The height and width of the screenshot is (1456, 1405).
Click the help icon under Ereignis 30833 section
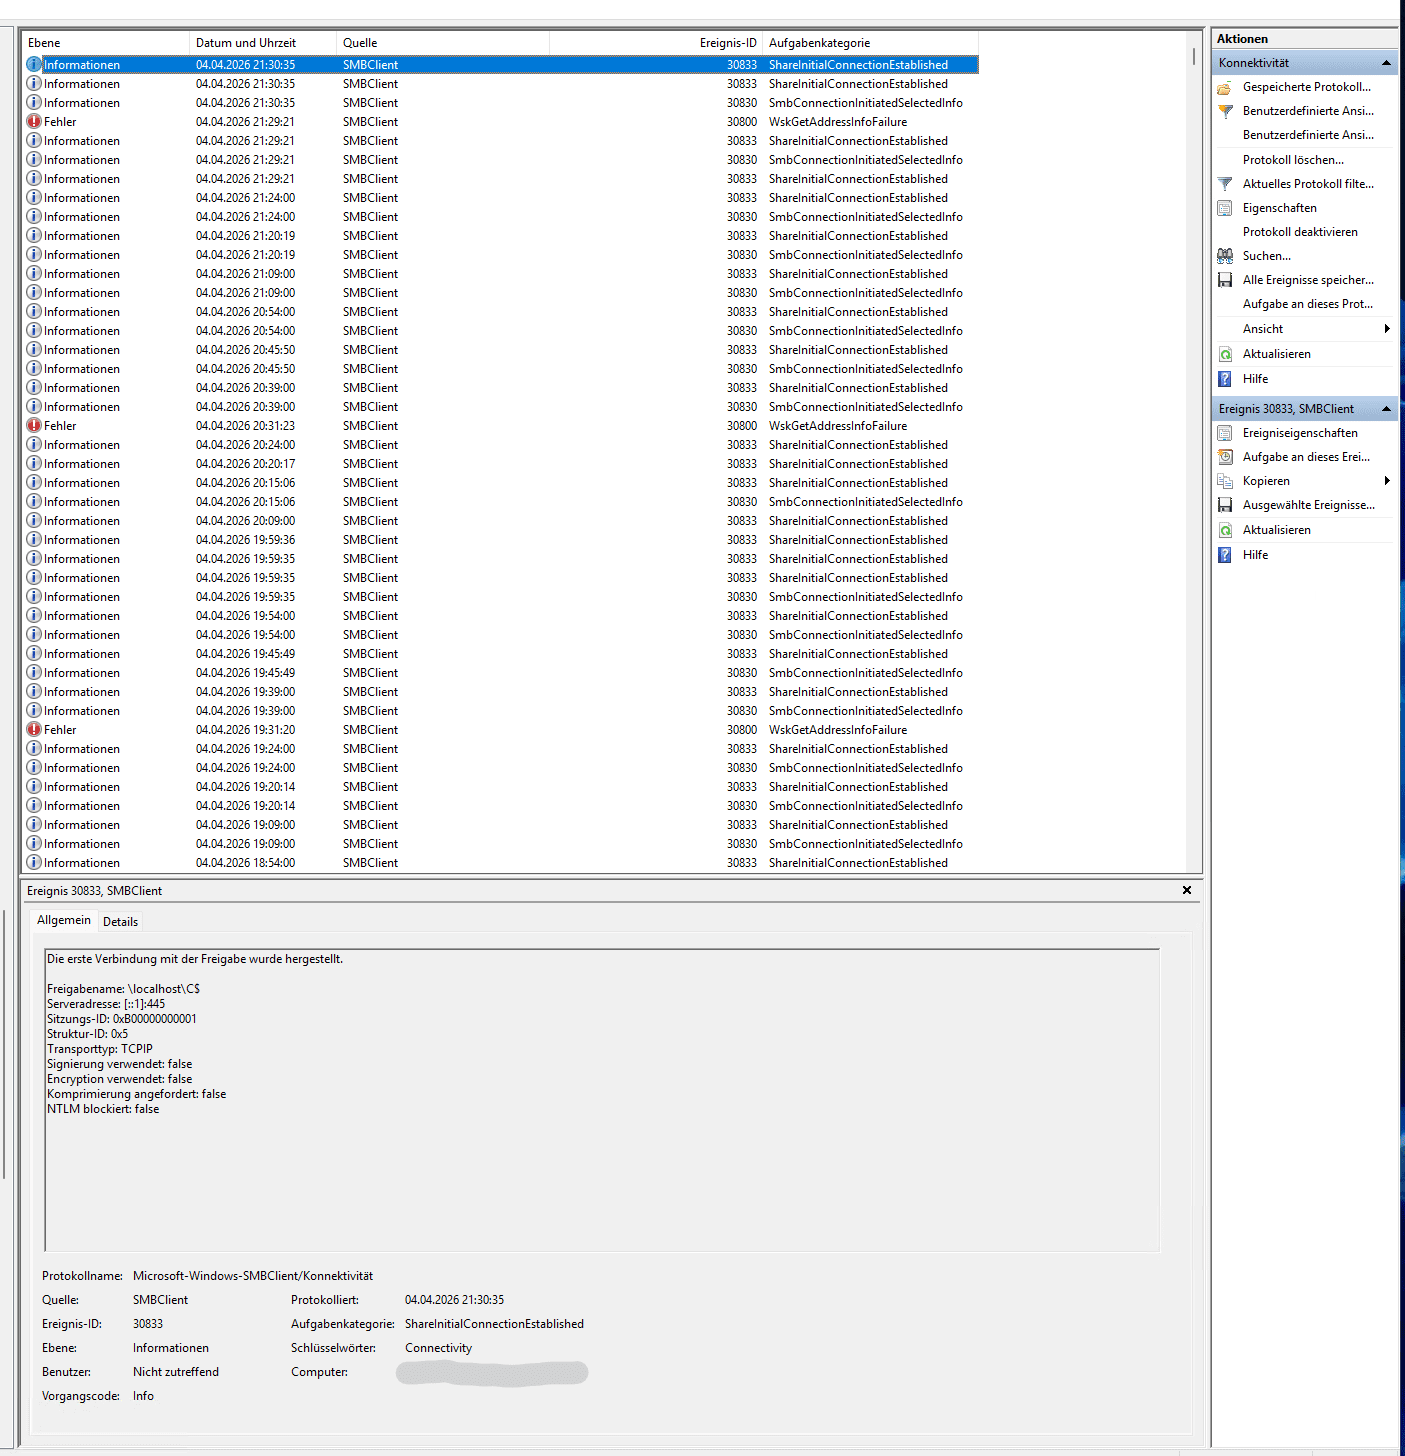[x=1224, y=555]
